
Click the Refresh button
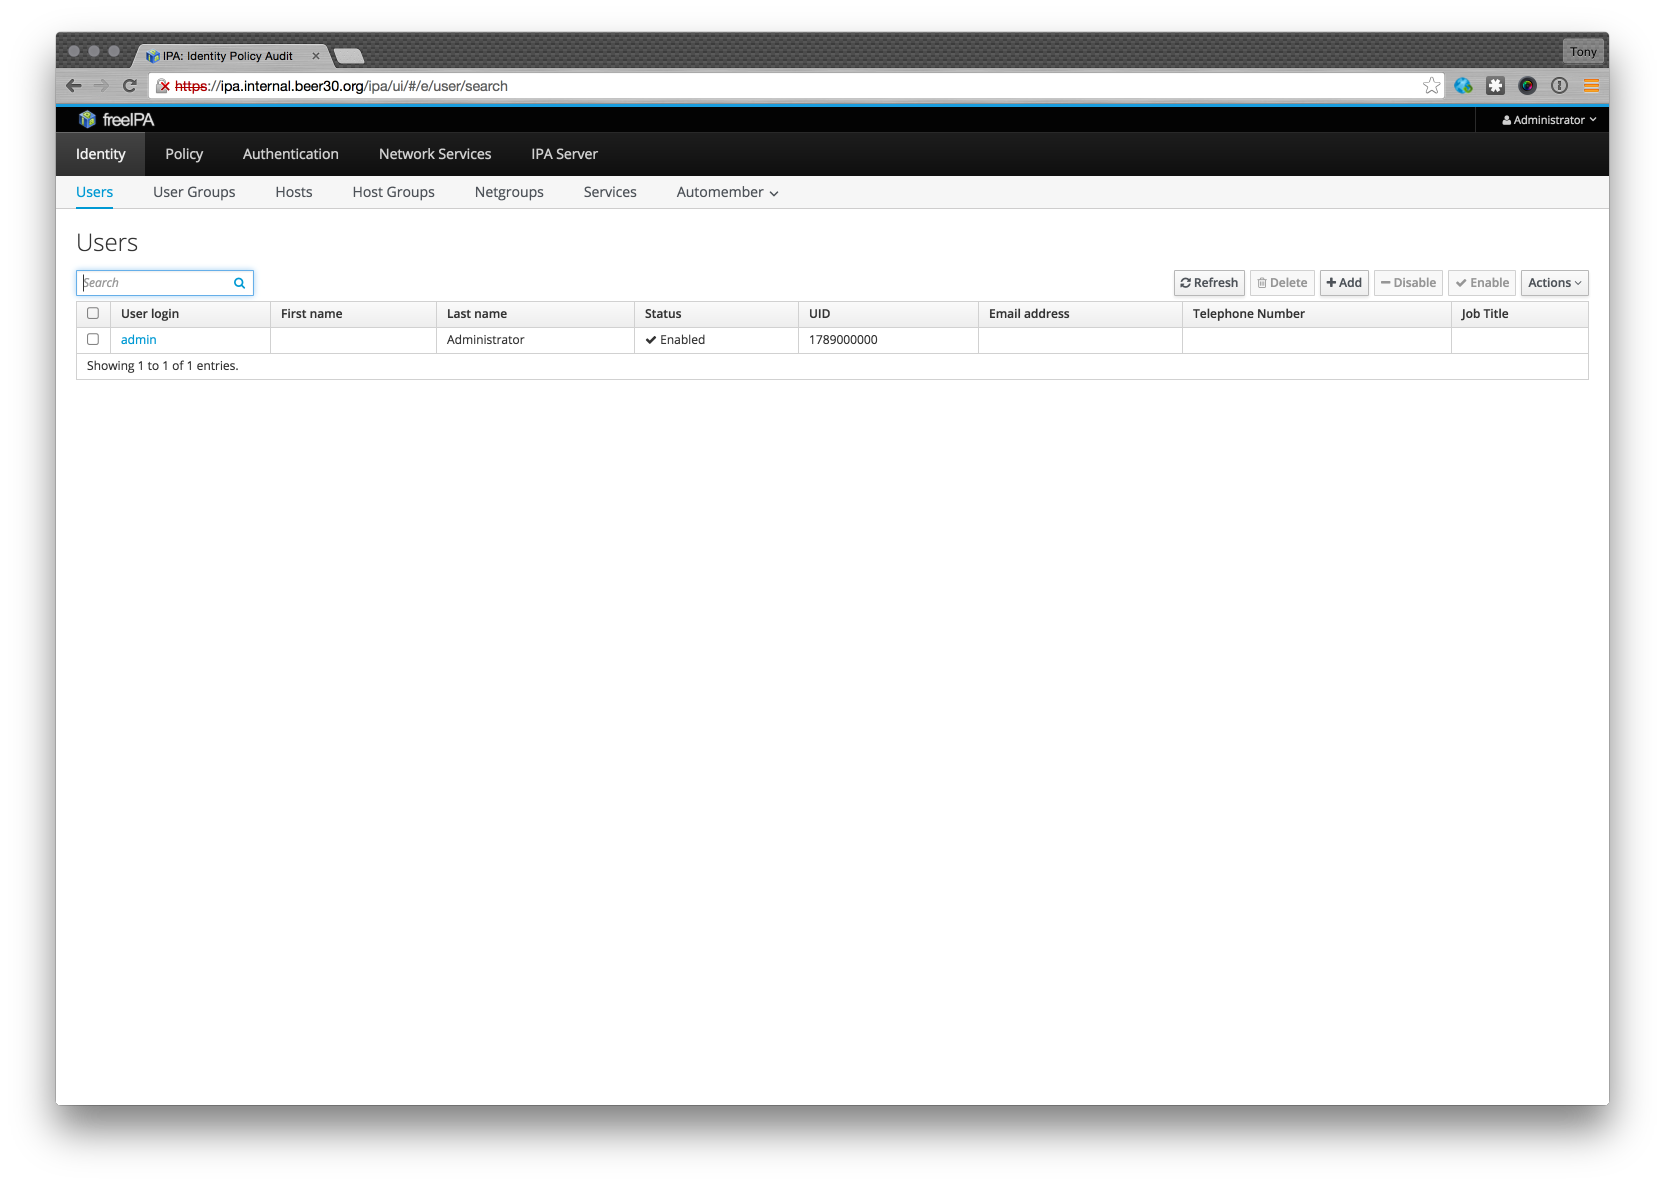1209,283
